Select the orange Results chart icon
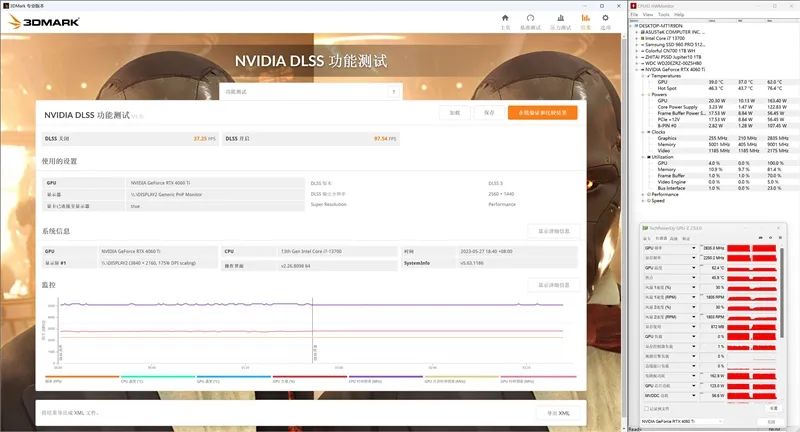Screen dimensions: 800x432 (x=585, y=18)
